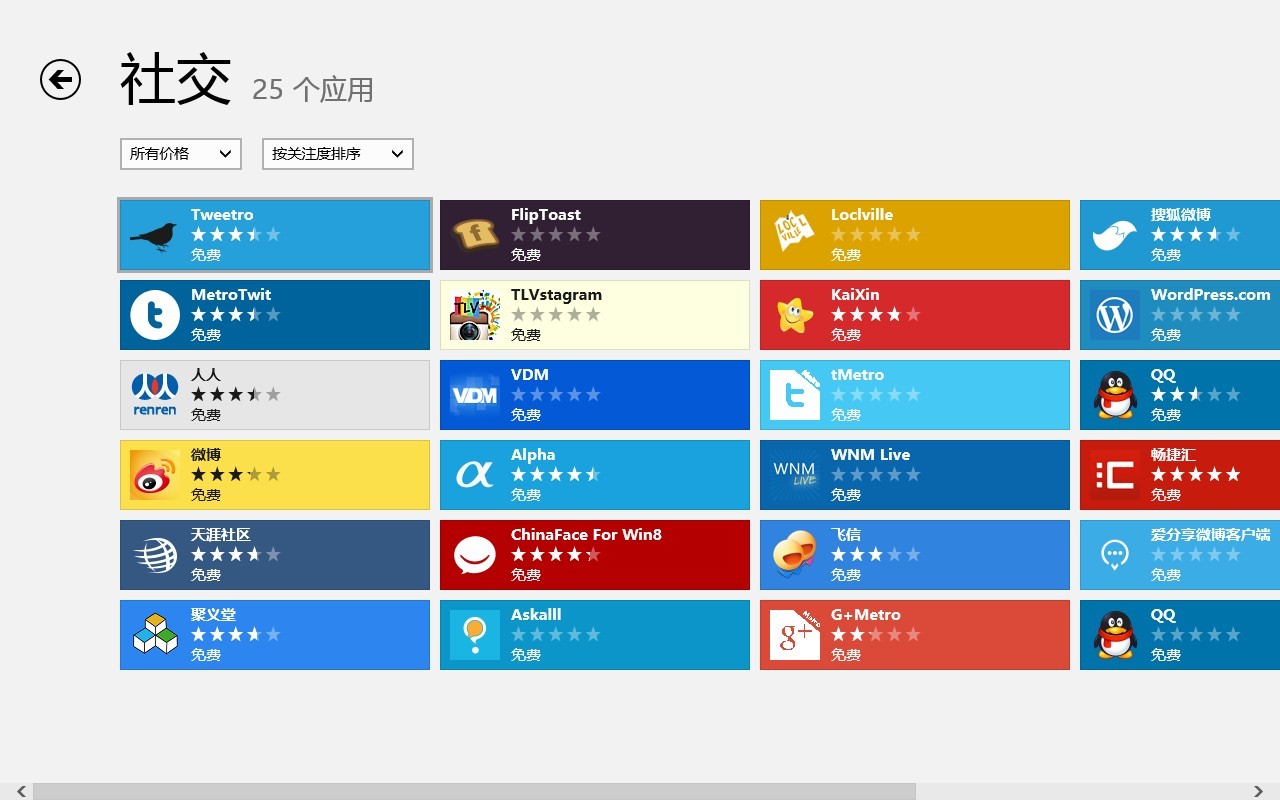The image size is (1280, 800).
Task: Select the TLVstagram app name
Action: [557, 294]
